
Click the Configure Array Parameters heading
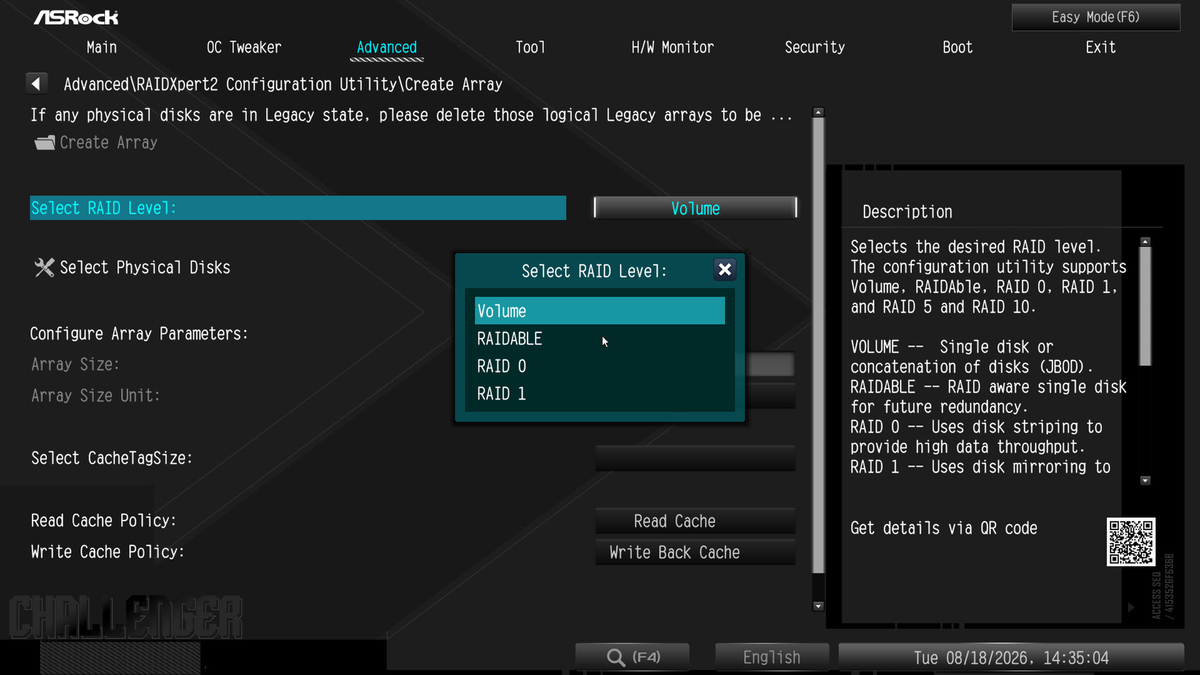point(139,333)
